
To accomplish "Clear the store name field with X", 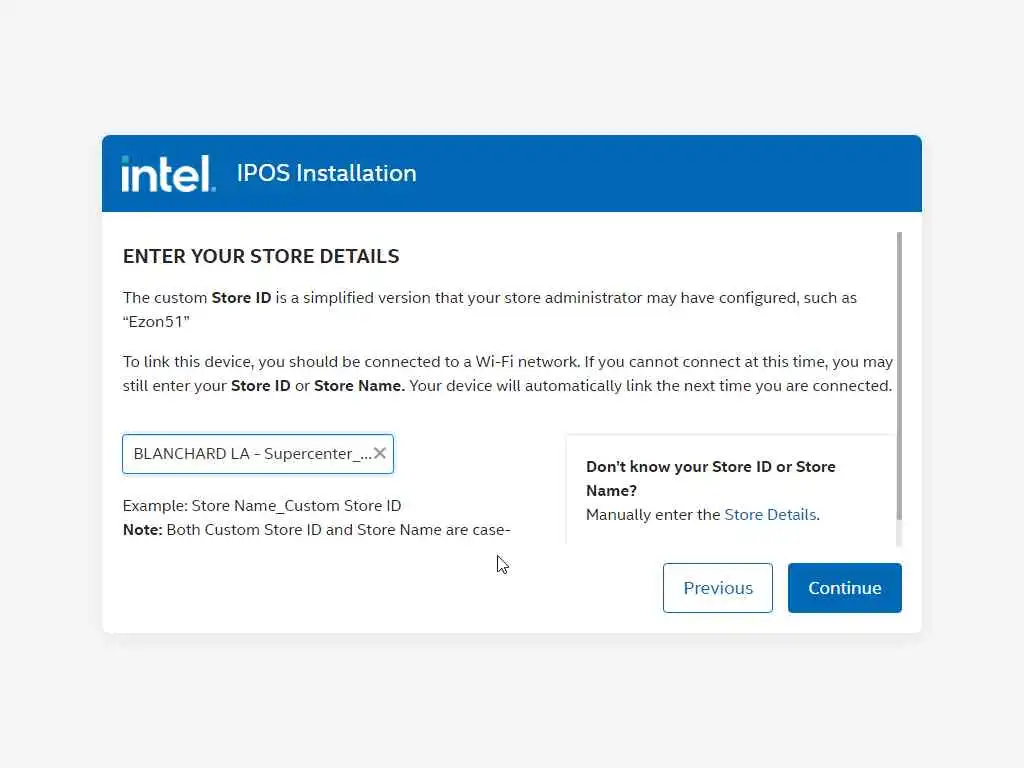I will pyautogui.click(x=380, y=454).
